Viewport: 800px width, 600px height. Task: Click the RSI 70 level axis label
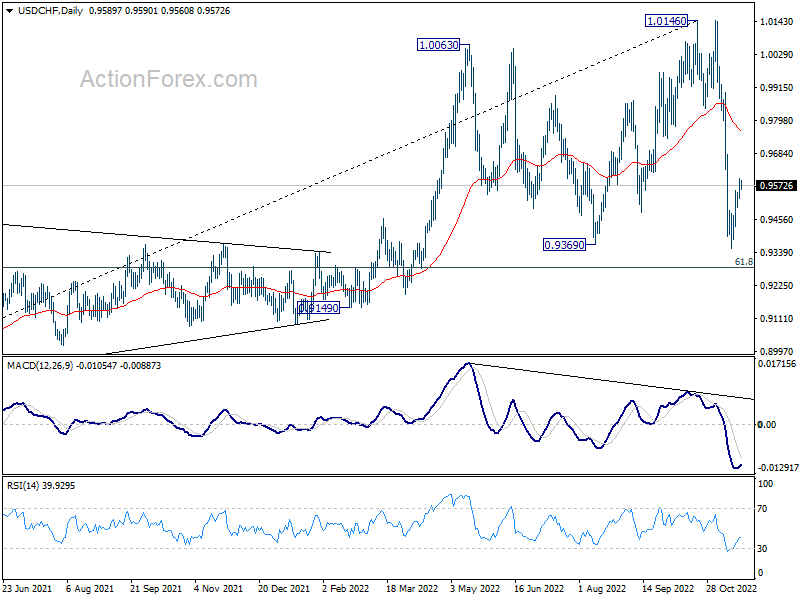pyautogui.click(x=762, y=509)
